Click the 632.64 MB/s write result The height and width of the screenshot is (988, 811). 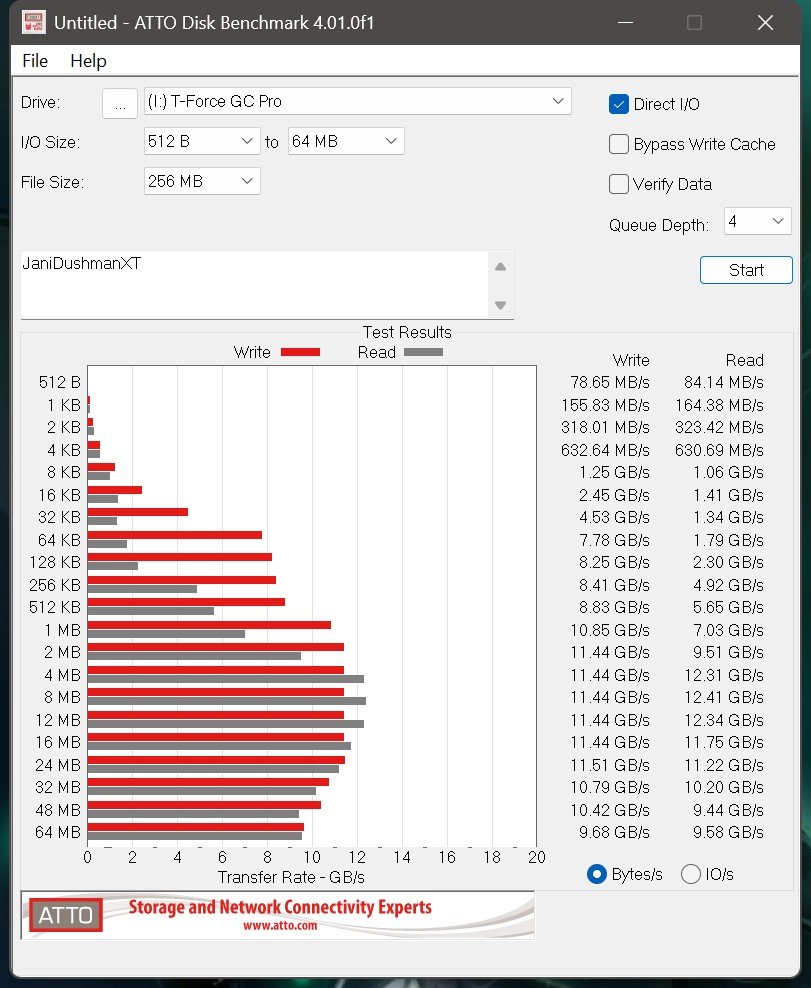(x=605, y=450)
